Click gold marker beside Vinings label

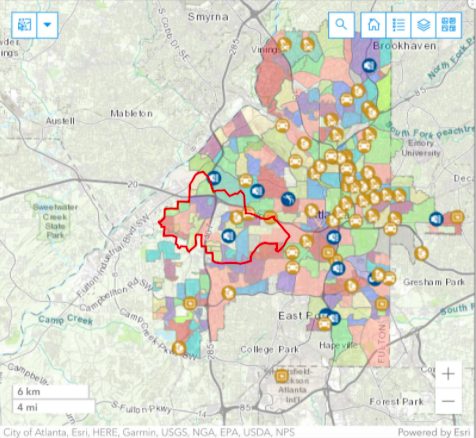(x=284, y=45)
